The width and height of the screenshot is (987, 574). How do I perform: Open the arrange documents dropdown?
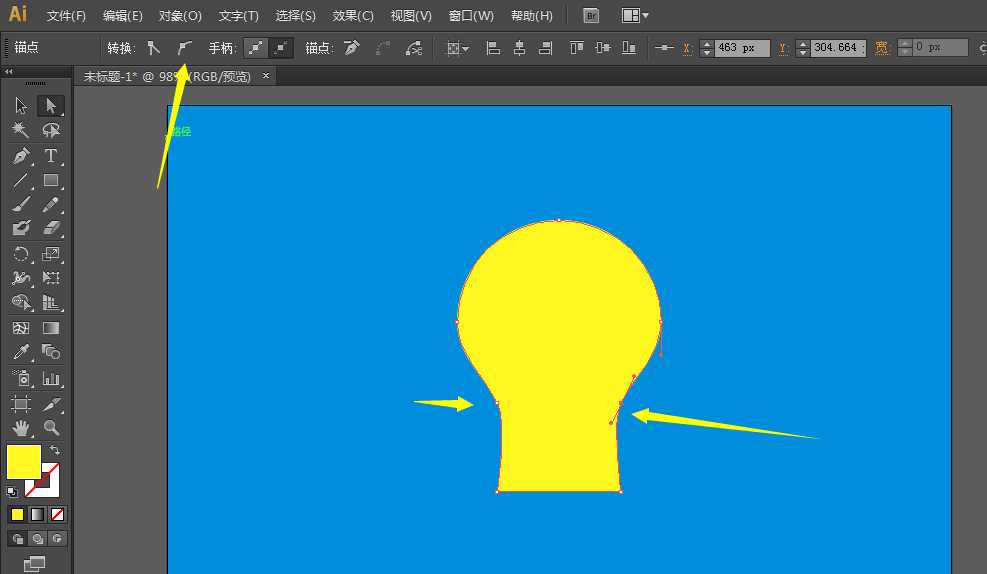coord(635,16)
